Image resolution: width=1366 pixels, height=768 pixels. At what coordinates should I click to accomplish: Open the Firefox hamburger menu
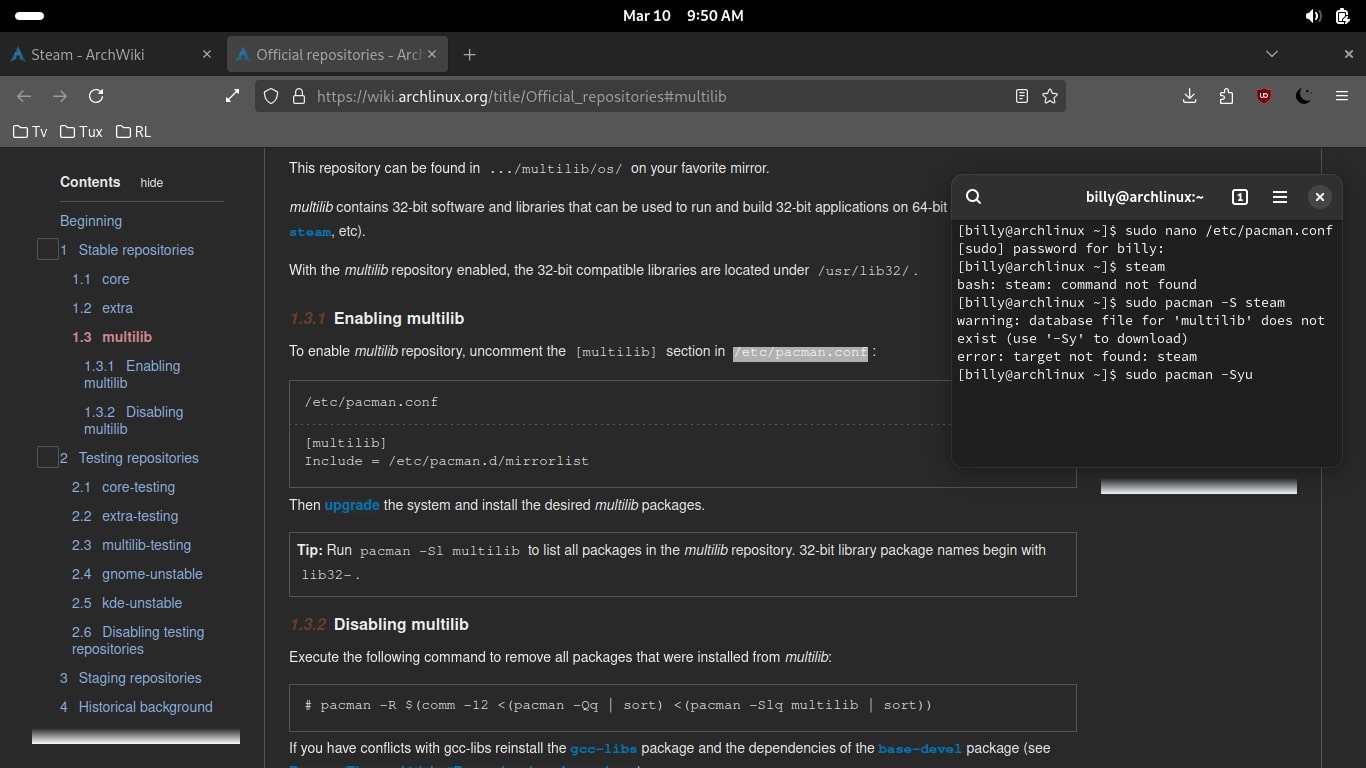(1342, 96)
